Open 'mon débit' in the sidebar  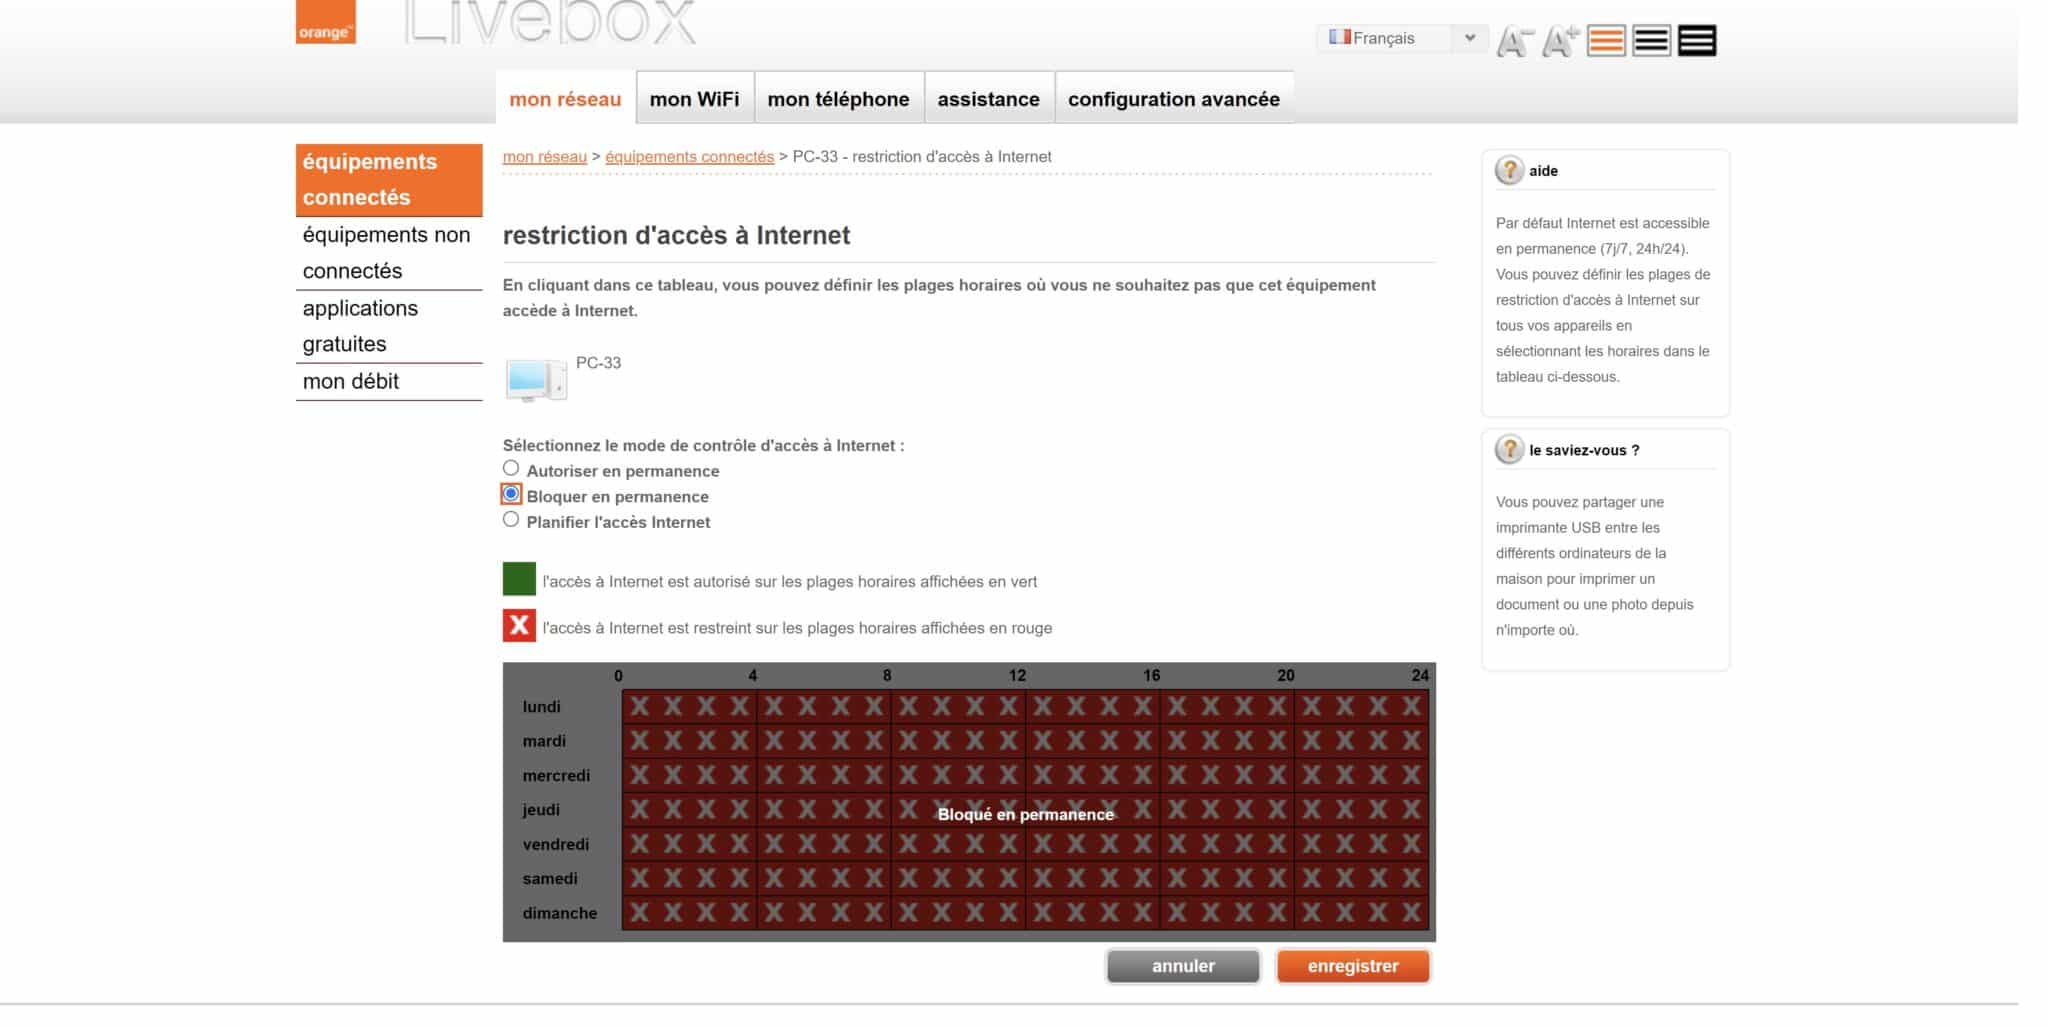[350, 381]
